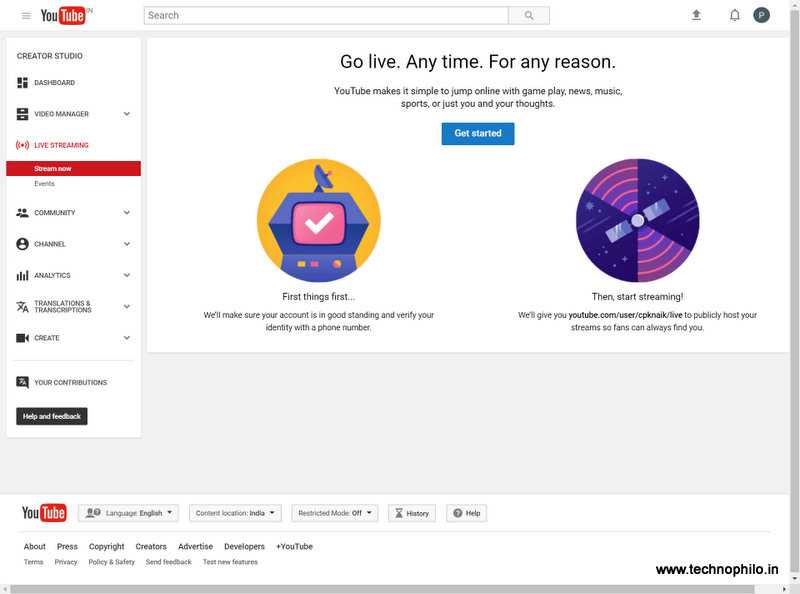Open the Dashboard from the sidebar

(20, 82)
